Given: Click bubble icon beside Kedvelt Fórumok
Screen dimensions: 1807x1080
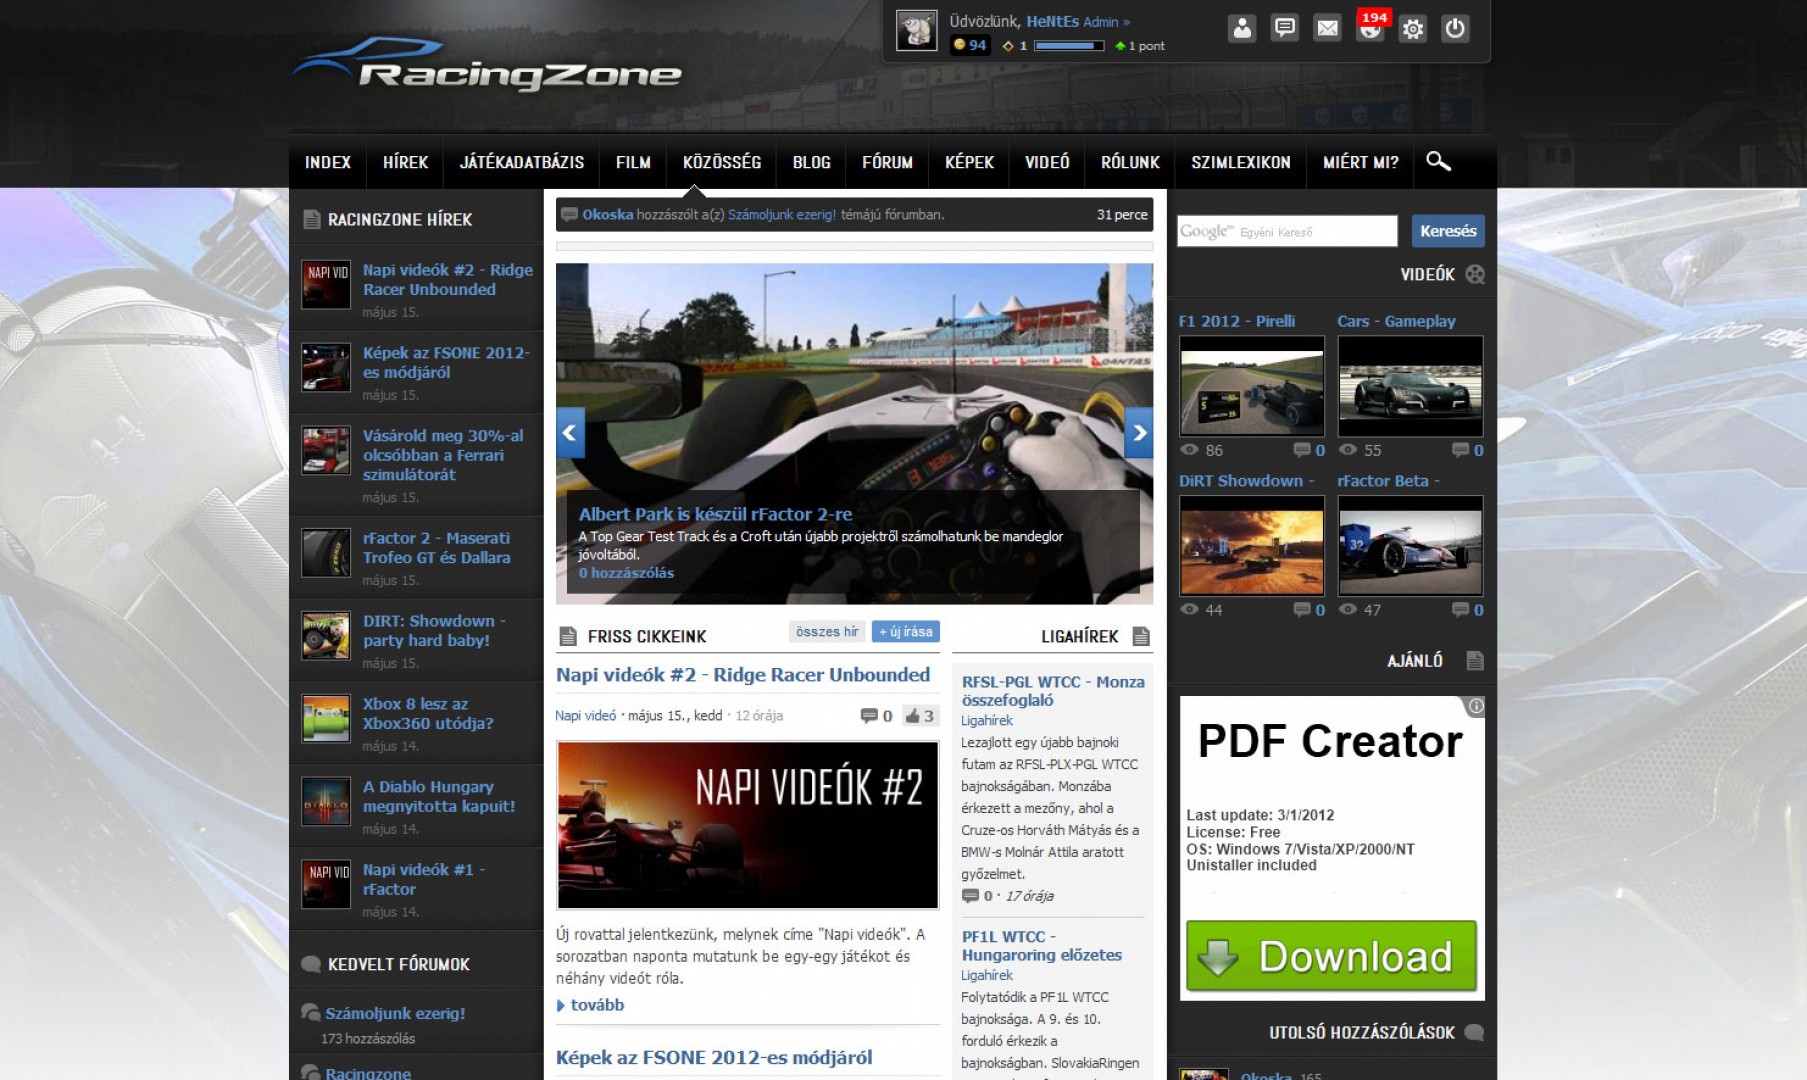Looking at the screenshot, I should coord(311,964).
